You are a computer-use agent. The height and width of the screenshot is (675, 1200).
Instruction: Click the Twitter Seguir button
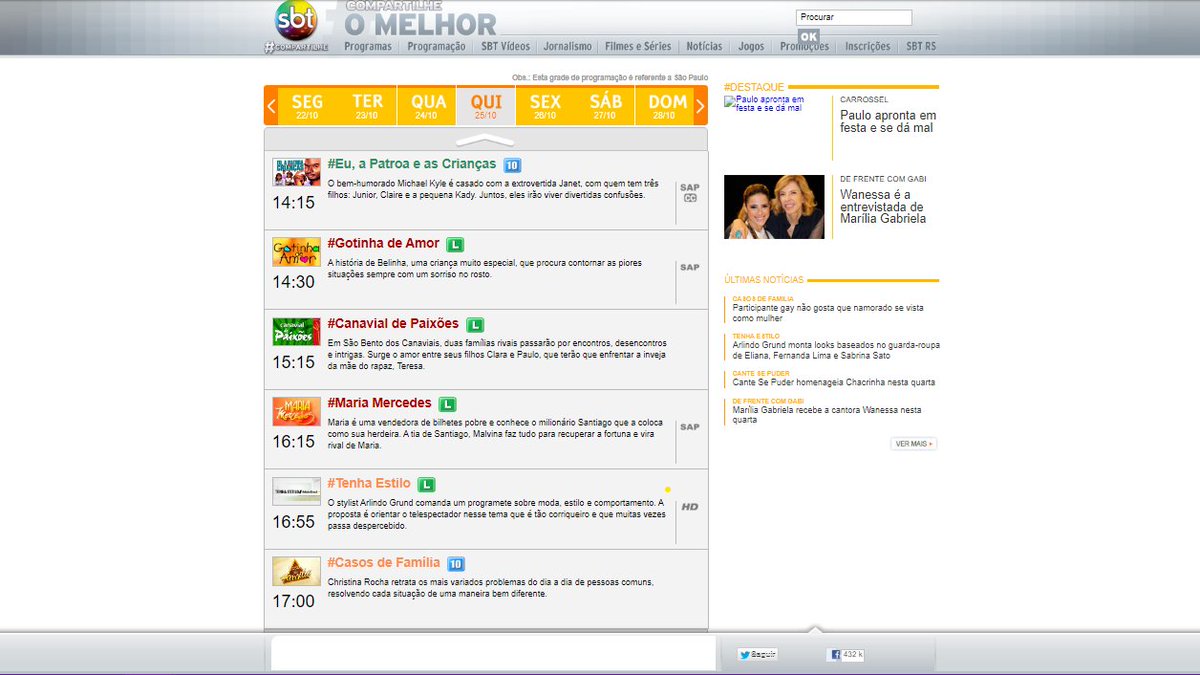758,654
